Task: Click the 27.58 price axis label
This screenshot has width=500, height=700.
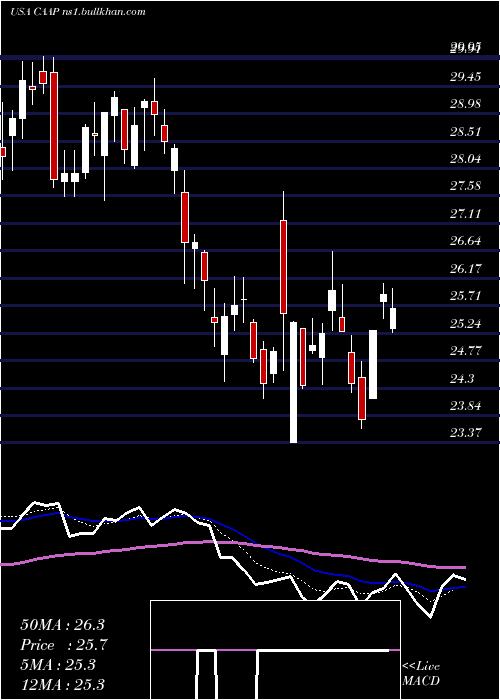Action: tap(465, 186)
